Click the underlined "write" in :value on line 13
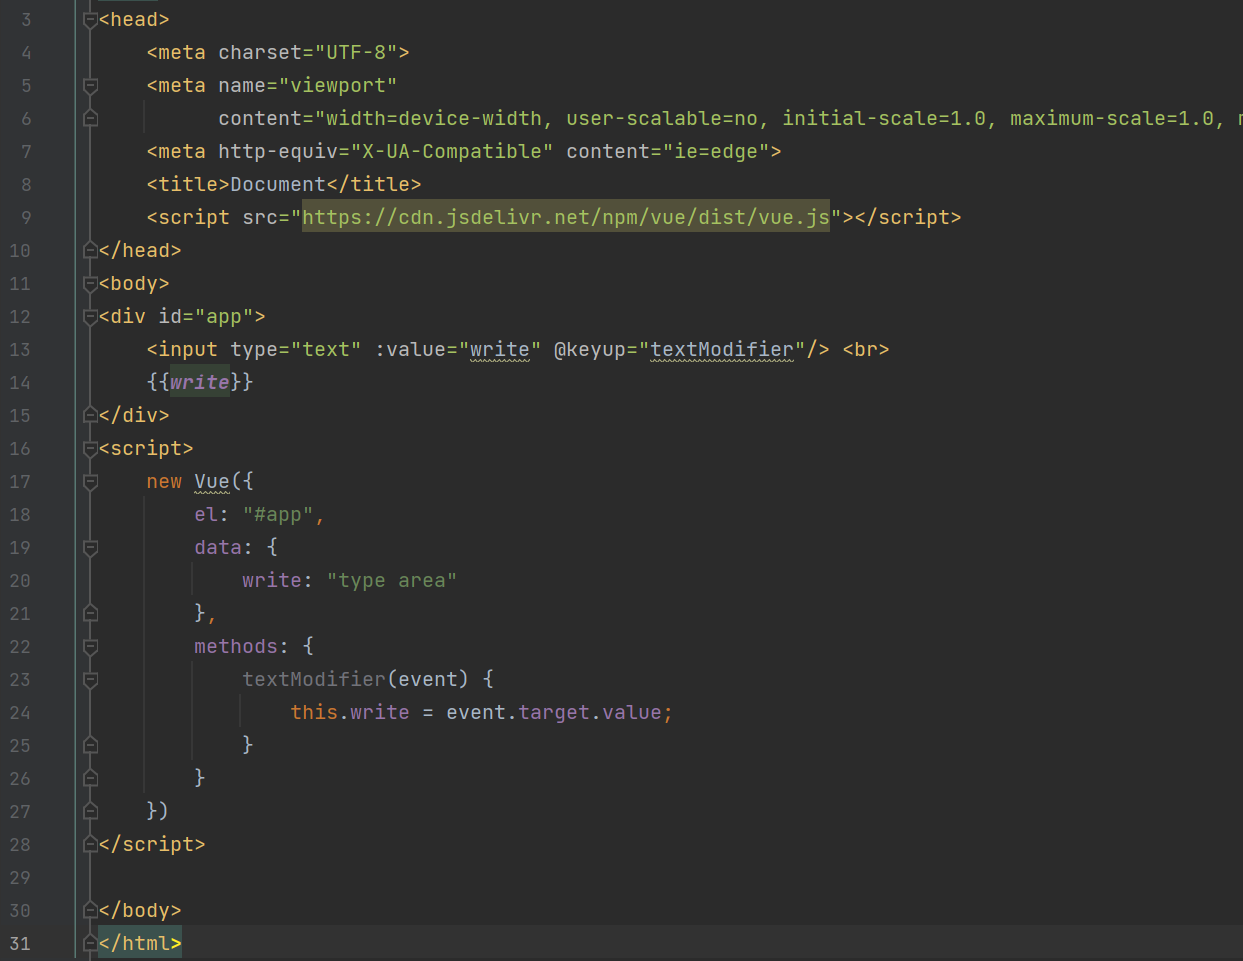 (500, 350)
